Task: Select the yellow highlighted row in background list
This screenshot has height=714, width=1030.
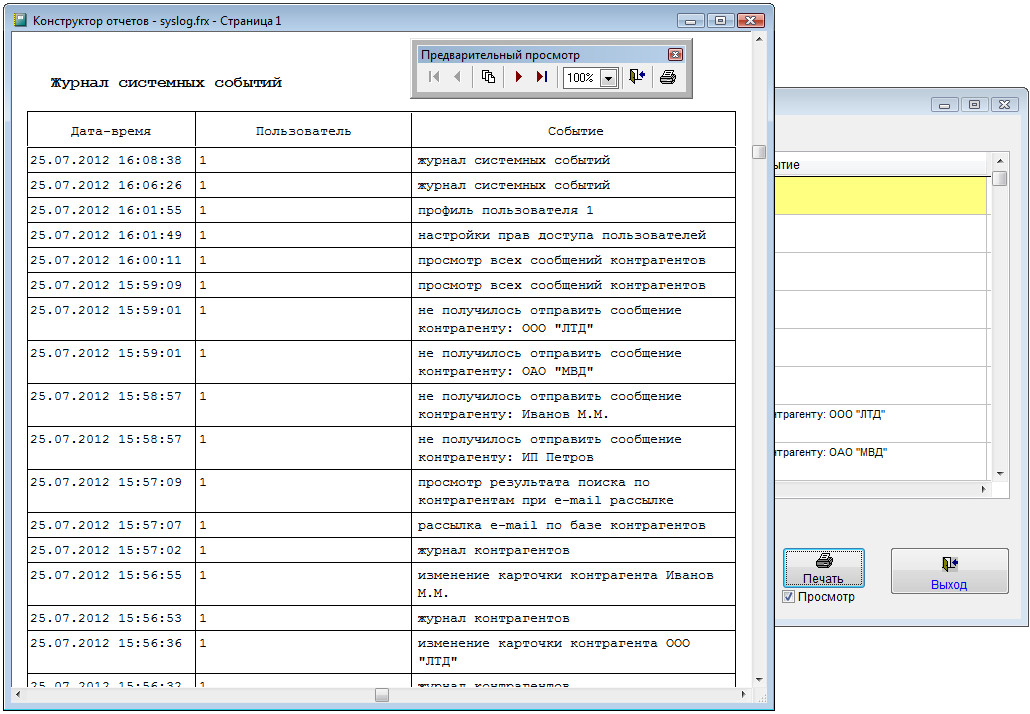Action: (x=880, y=195)
